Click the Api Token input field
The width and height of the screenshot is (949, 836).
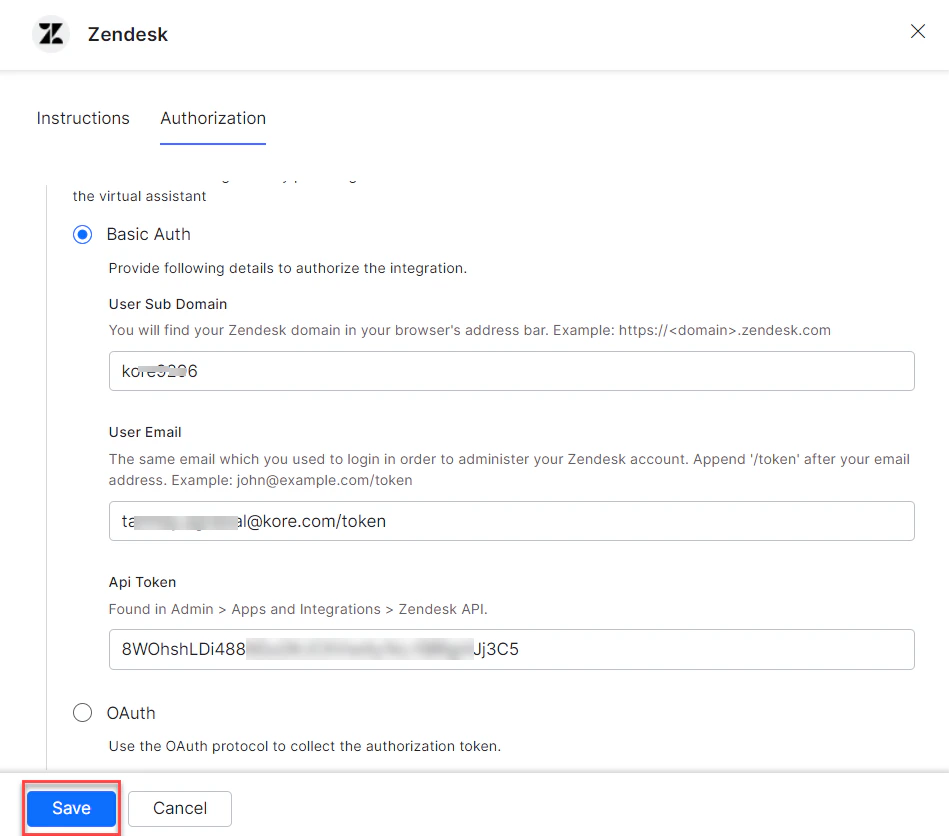[512, 649]
